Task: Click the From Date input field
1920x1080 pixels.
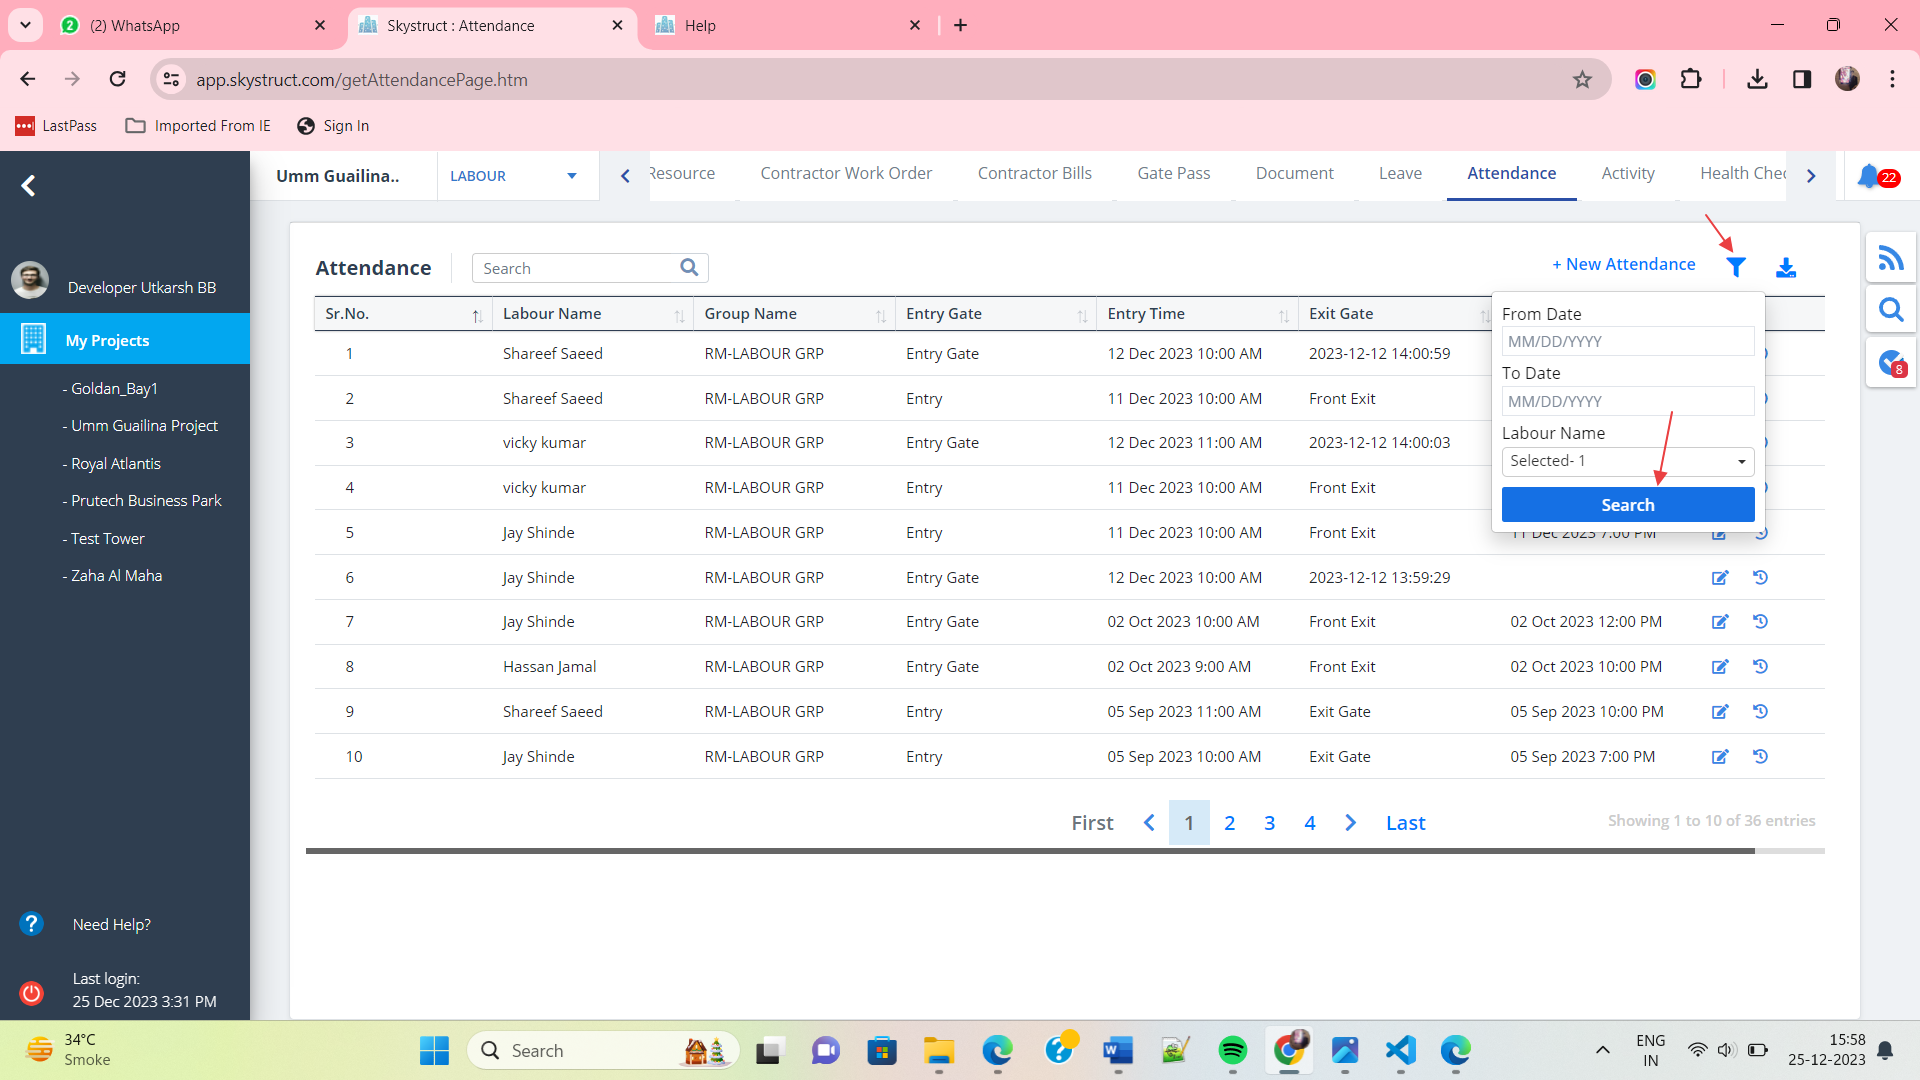Action: [x=1627, y=341]
